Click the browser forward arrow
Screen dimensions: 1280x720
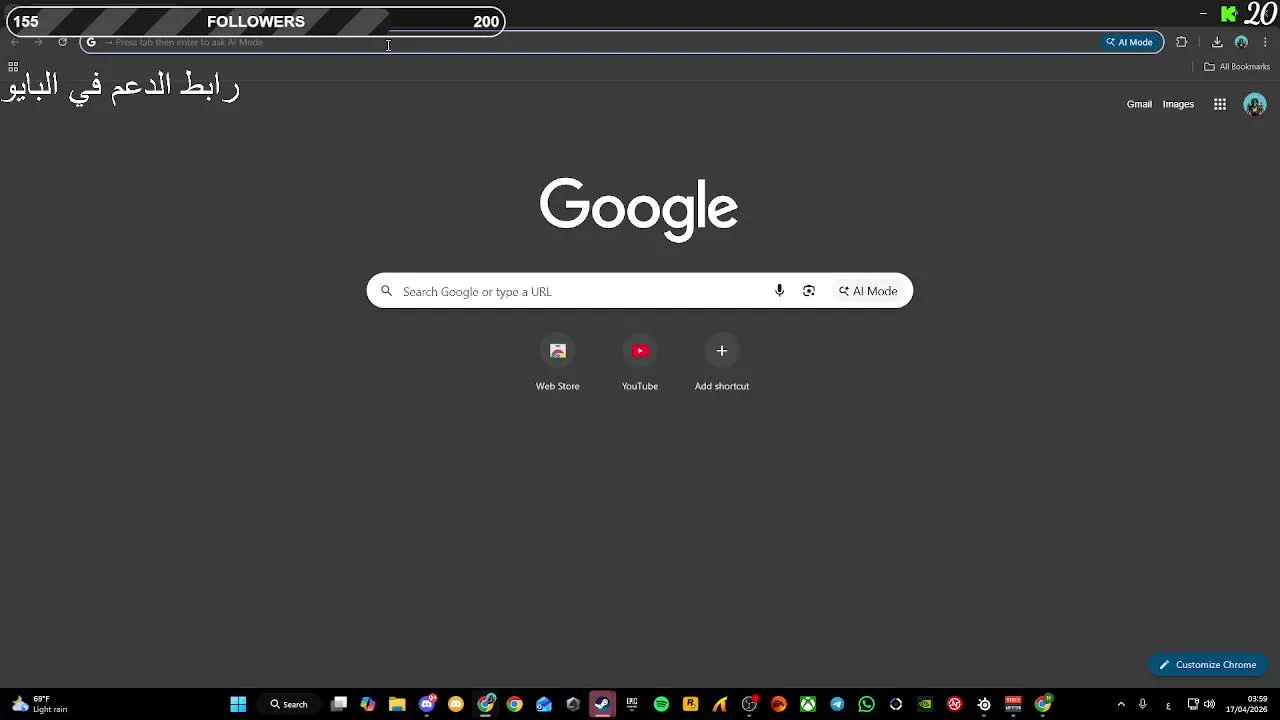(x=39, y=42)
